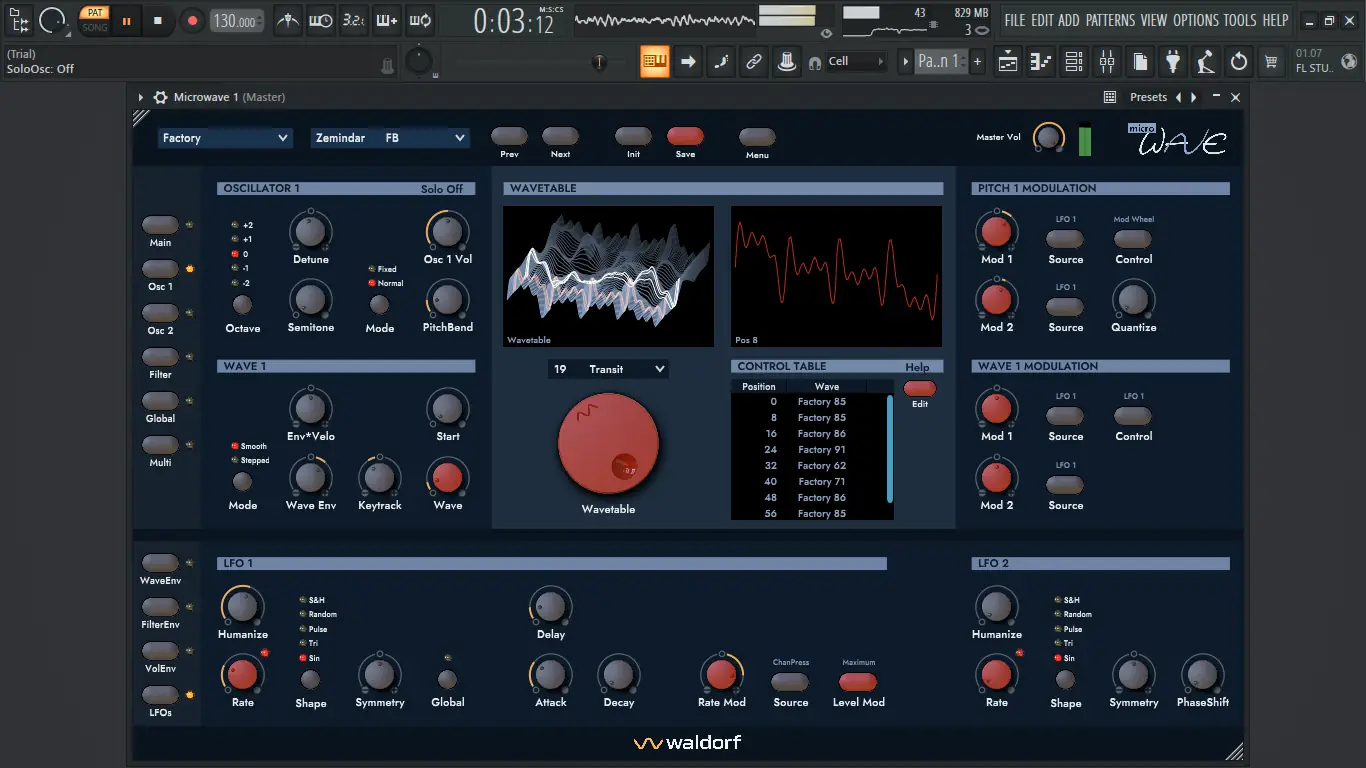Toggle the 3-2-1 recording countdown icon
The image size is (1366, 768).
353,20
